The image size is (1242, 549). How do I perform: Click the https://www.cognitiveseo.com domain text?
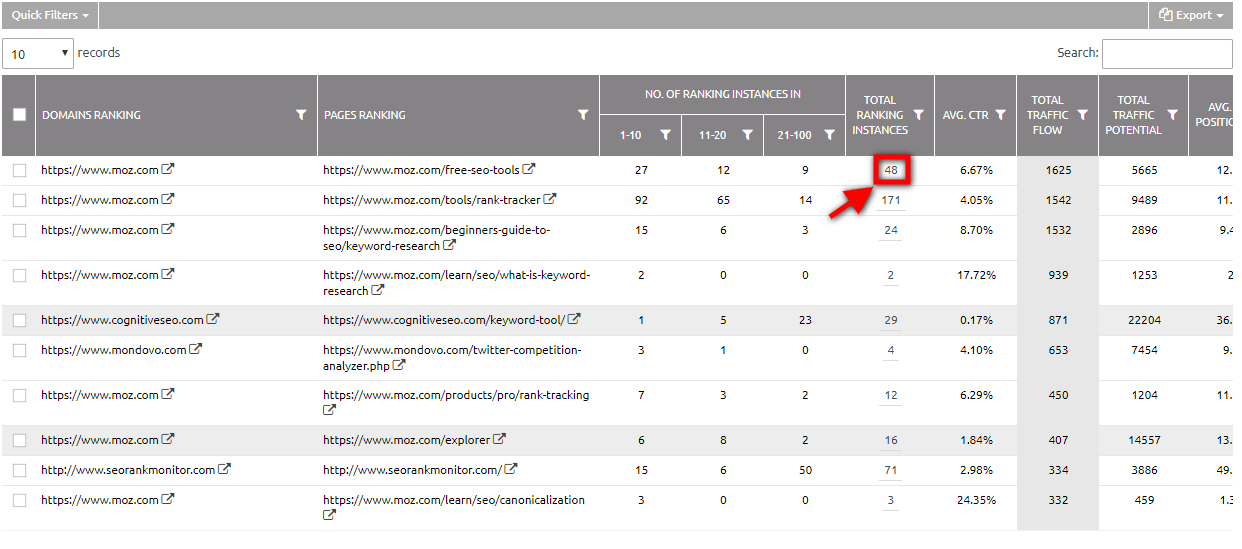tap(122, 320)
